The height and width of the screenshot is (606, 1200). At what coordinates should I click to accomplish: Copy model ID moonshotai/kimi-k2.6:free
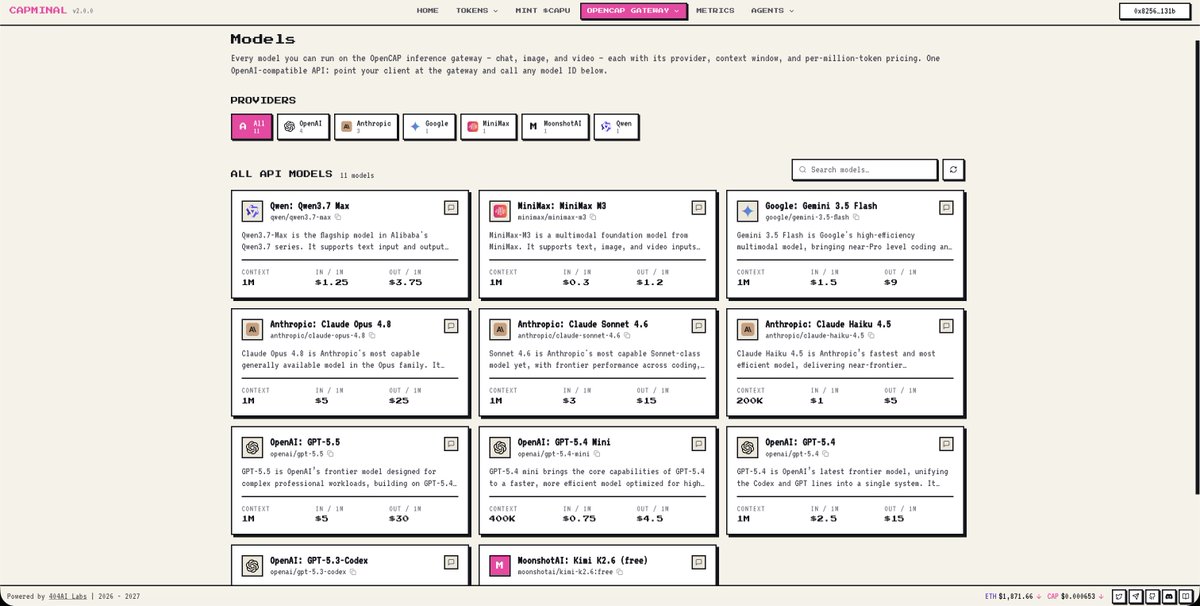point(620,571)
